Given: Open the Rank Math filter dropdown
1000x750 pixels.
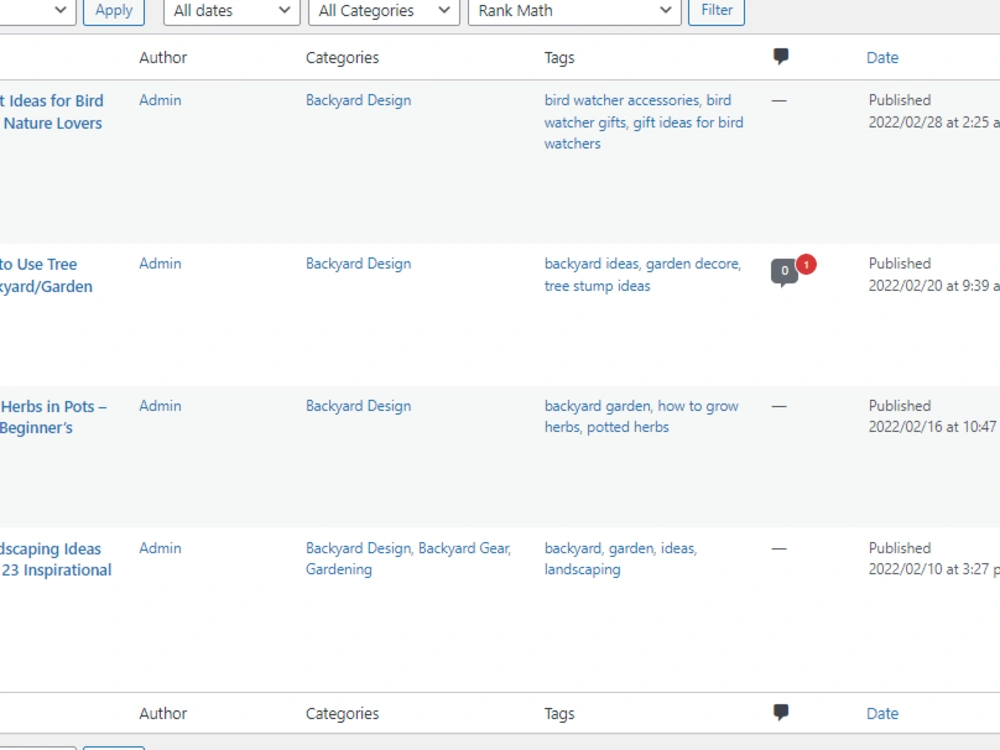Looking at the screenshot, I should click(x=575, y=11).
